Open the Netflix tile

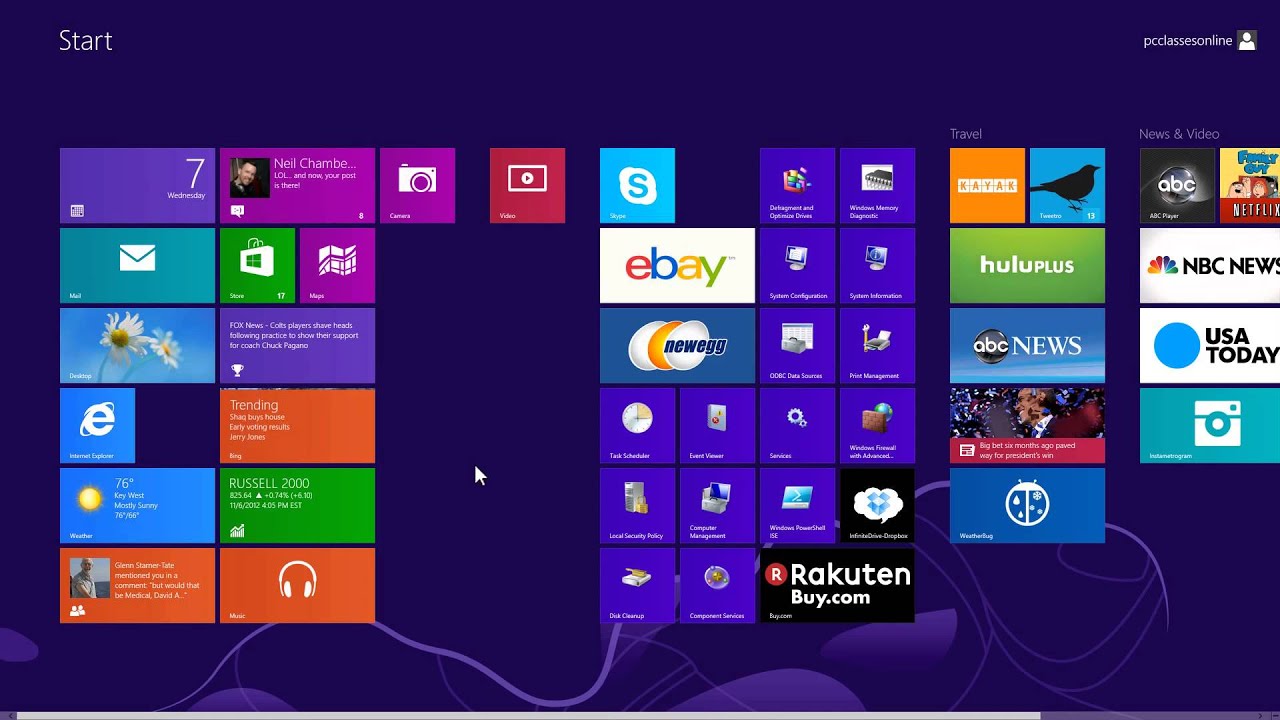click(x=1250, y=185)
